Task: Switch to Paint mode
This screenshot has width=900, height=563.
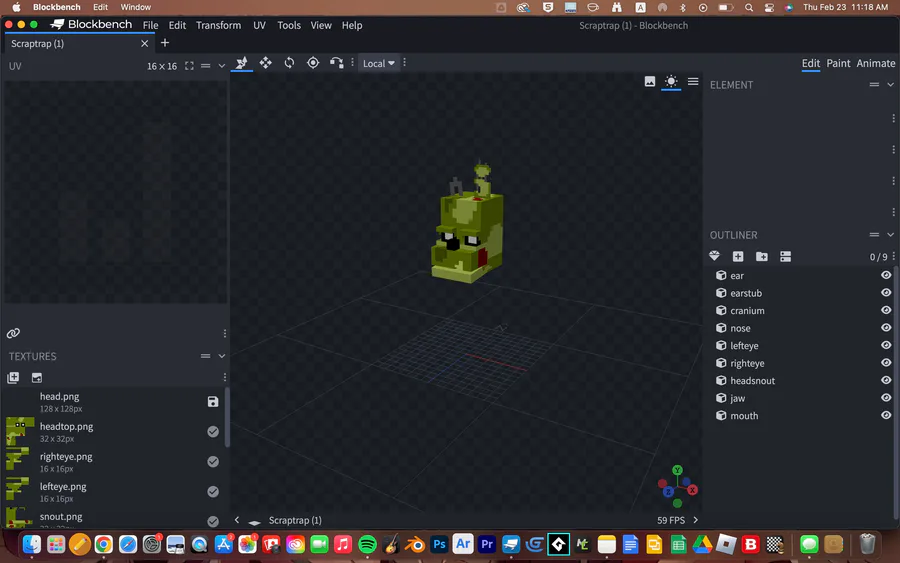Action: (838, 63)
